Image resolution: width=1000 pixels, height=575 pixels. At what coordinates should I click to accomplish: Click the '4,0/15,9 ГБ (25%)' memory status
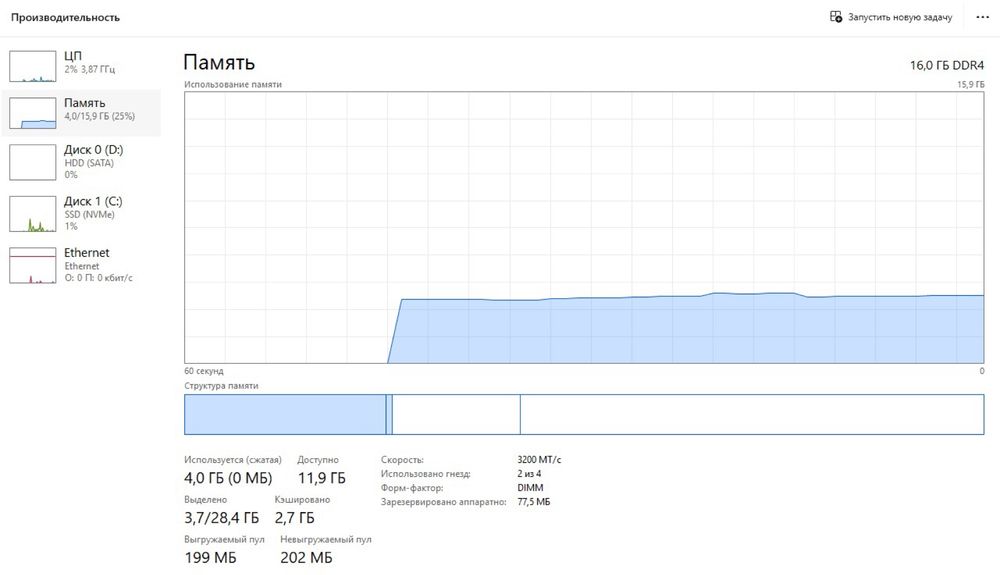coord(99,116)
